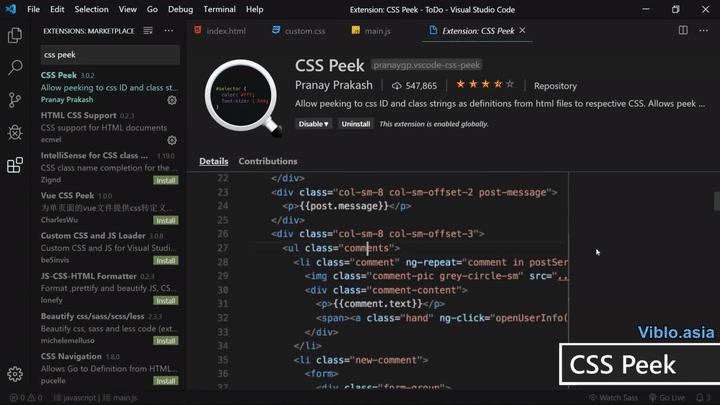Select HTML CSS Support in extension list
Viewport: 720px width, 405px height.
(x=109, y=127)
